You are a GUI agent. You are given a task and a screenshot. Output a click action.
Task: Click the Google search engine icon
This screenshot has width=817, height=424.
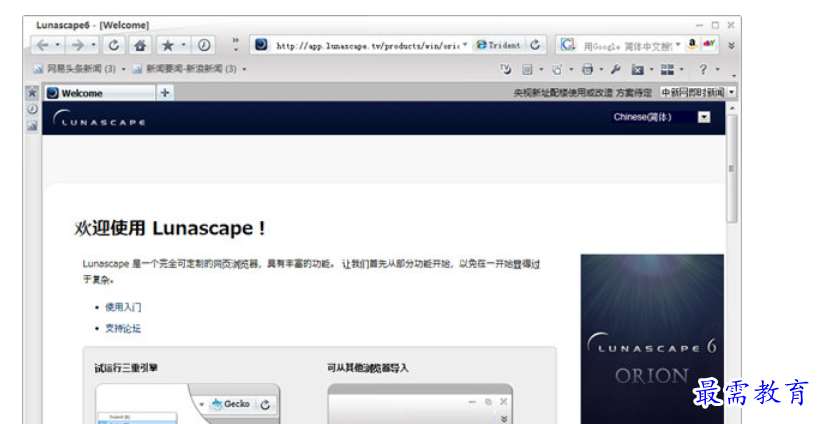(567, 45)
